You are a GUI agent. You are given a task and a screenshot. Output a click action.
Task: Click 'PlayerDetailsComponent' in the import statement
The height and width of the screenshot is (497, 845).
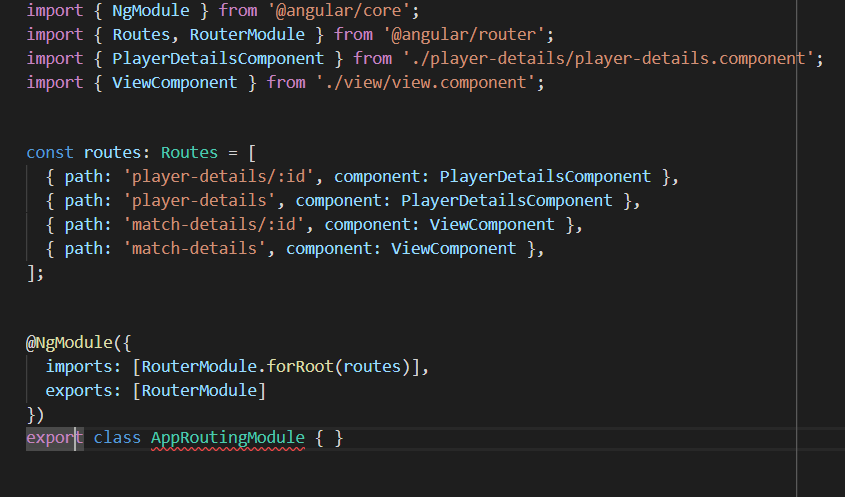click(x=218, y=58)
